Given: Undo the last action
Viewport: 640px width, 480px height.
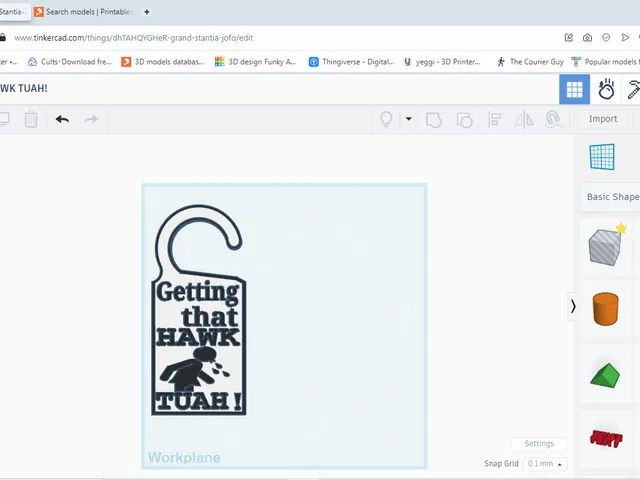Looking at the screenshot, I should [62, 119].
